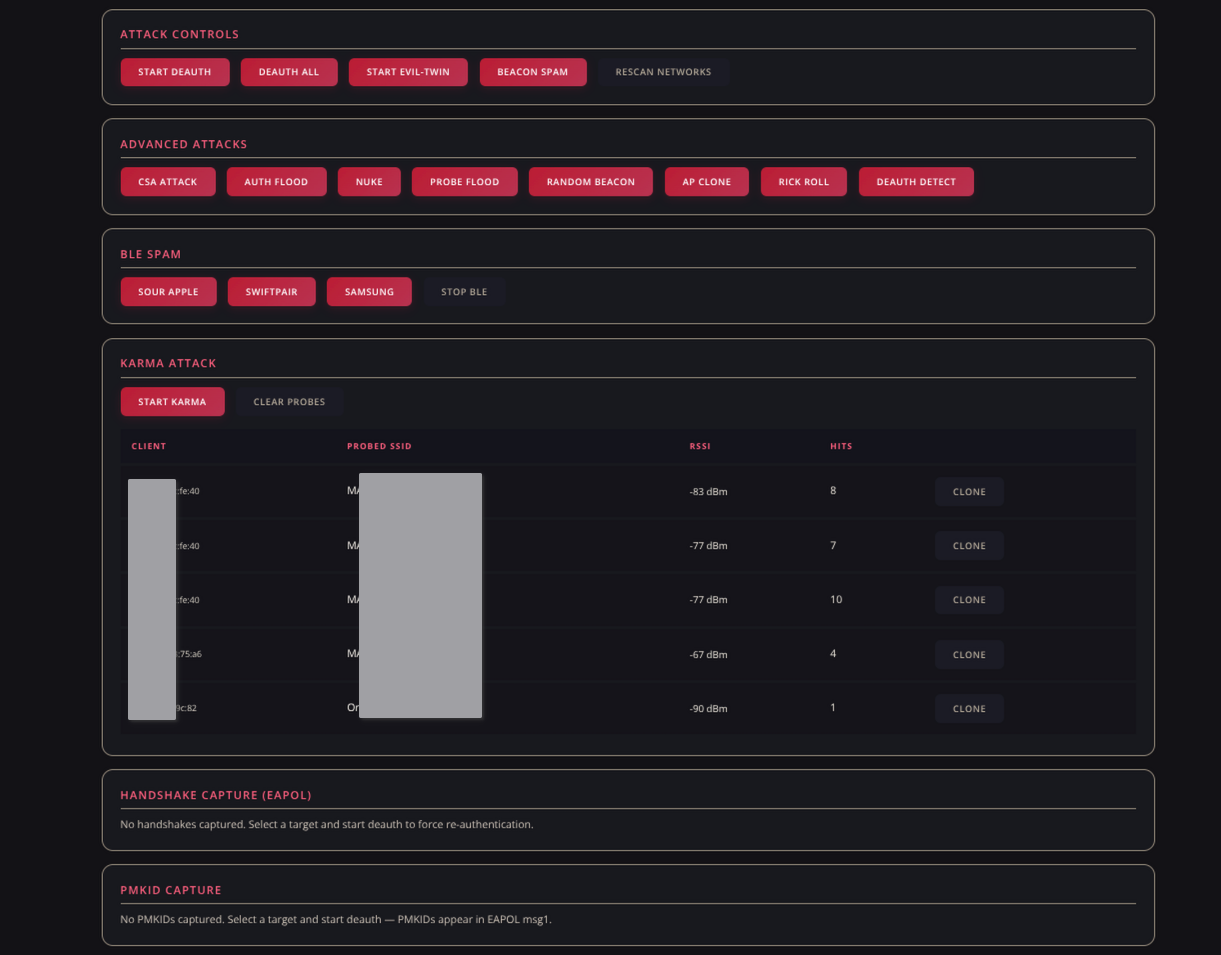Image resolution: width=1221 pixels, height=955 pixels.
Task: Trigger the Rick Roll attack
Action: click(x=804, y=181)
